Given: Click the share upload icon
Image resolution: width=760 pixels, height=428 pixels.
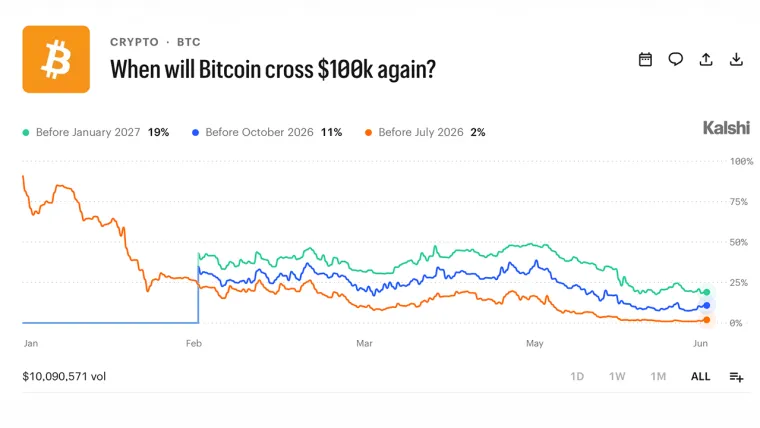Looking at the screenshot, I should pos(706,60).
